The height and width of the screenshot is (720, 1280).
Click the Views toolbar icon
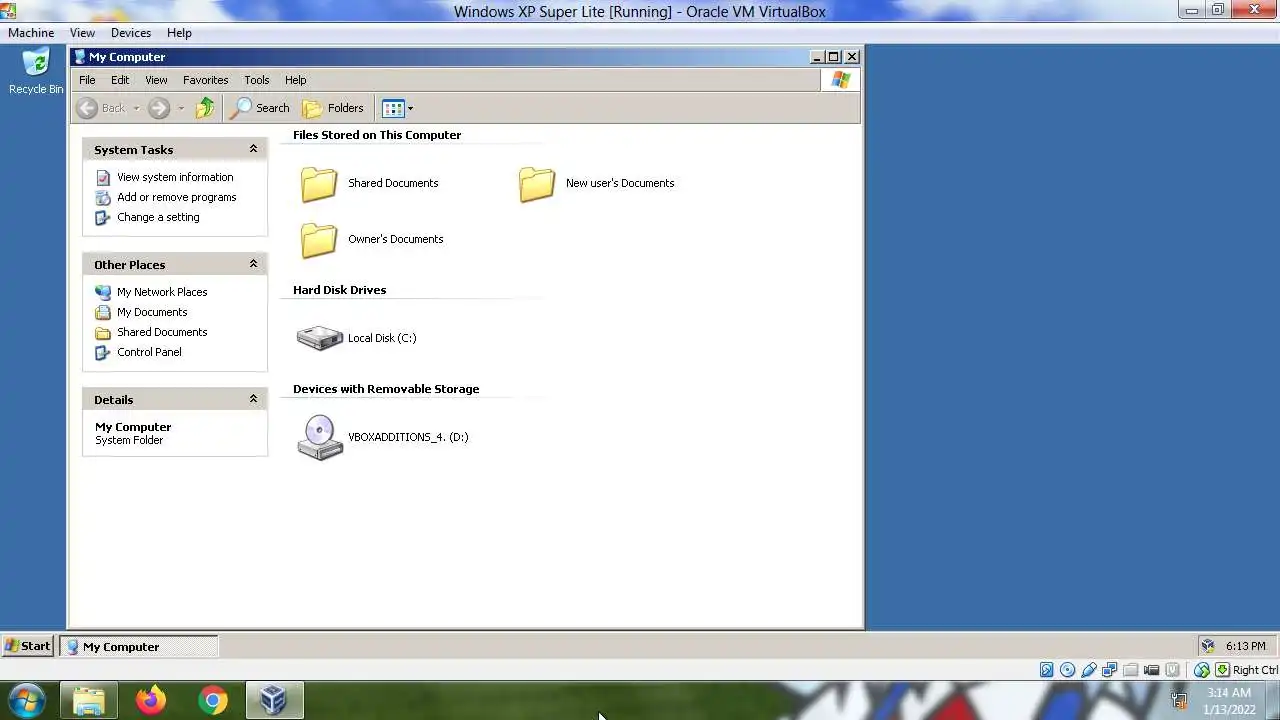[393, 108]
